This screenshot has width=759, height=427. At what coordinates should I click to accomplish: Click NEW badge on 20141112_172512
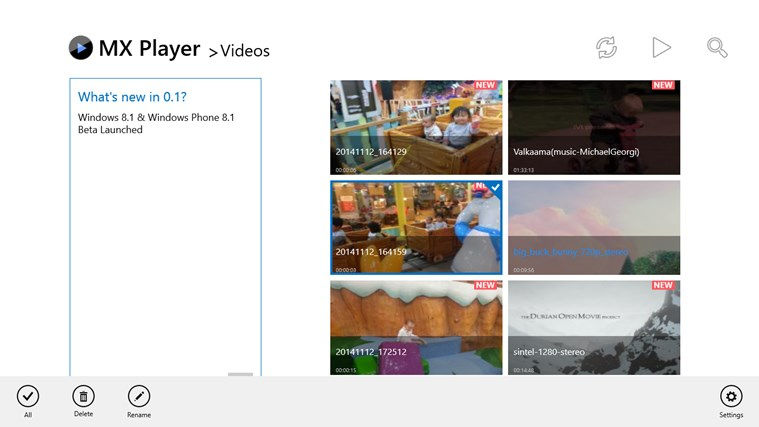(x=485, y=285)
